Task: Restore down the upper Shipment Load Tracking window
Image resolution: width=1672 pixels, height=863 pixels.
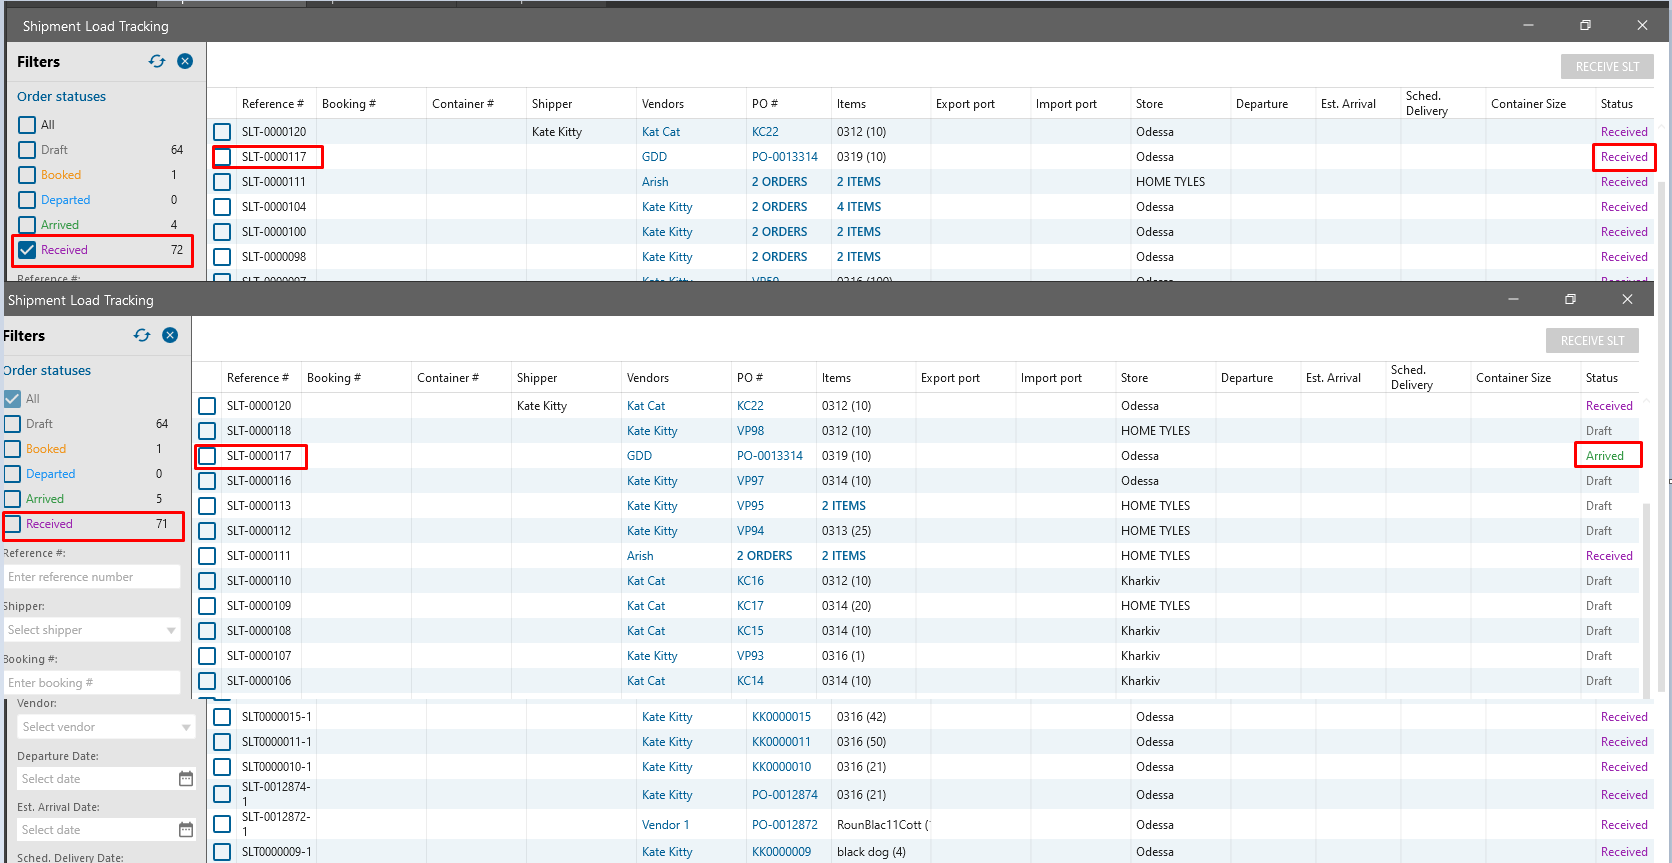Action: coord(1585,25)
